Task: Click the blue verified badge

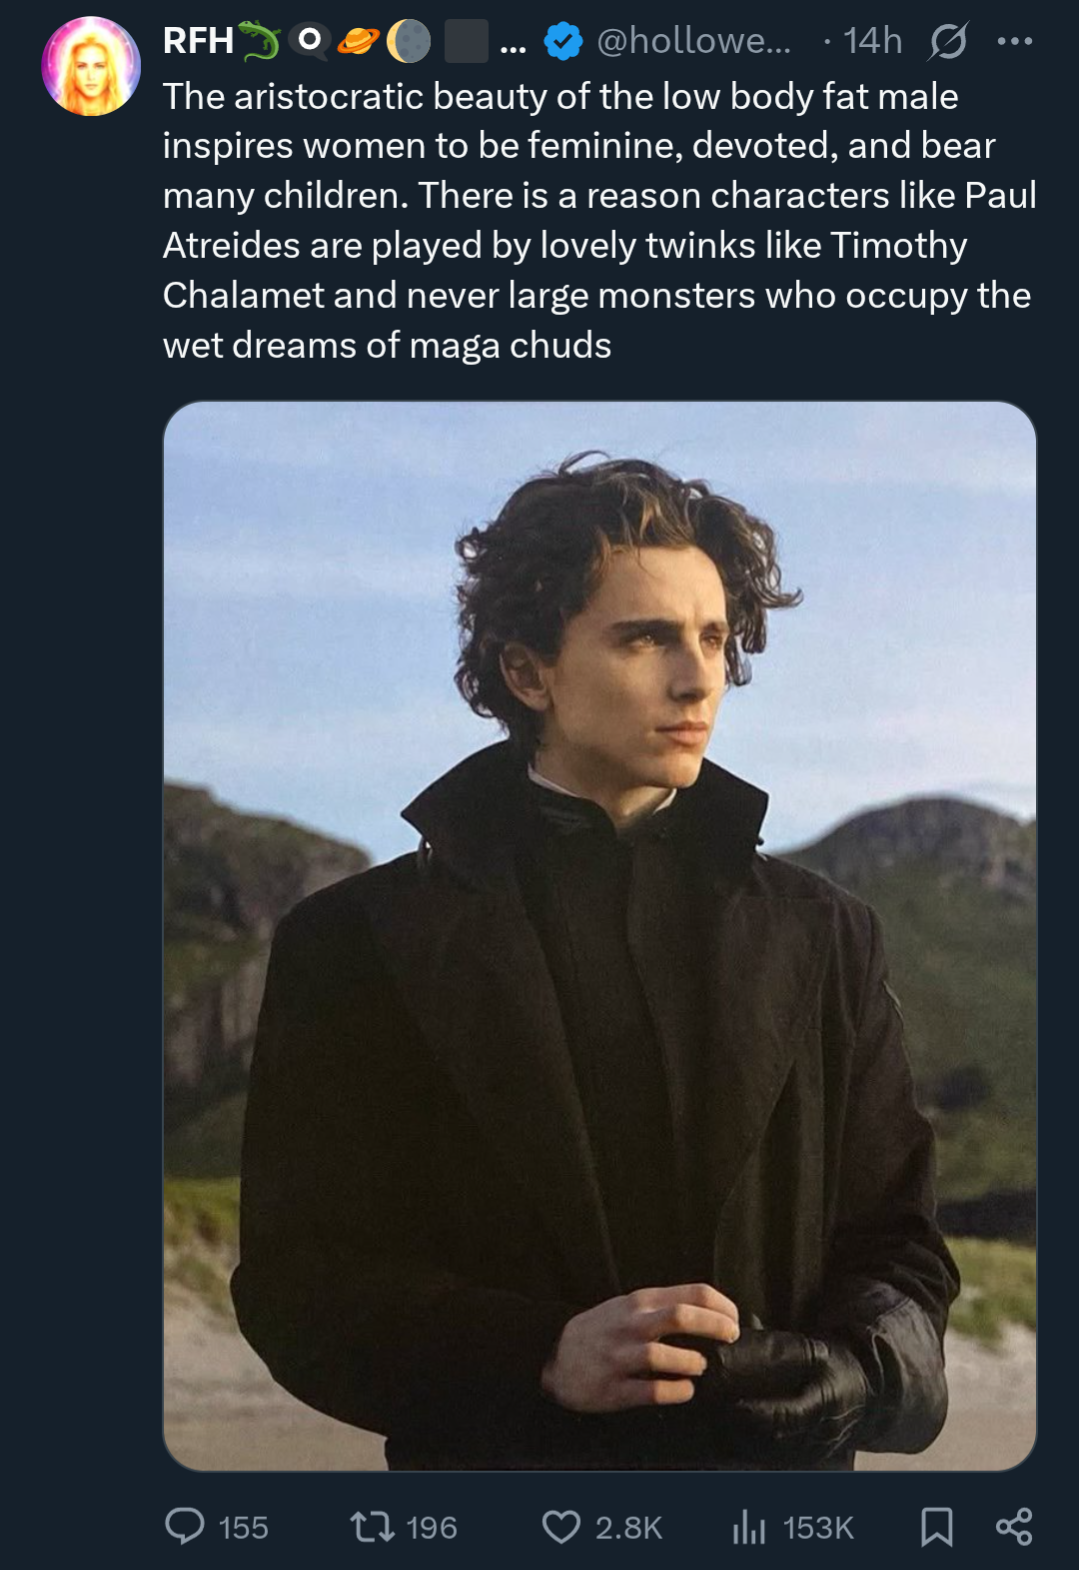Action: pyautogui.click(x=564, y=41)
